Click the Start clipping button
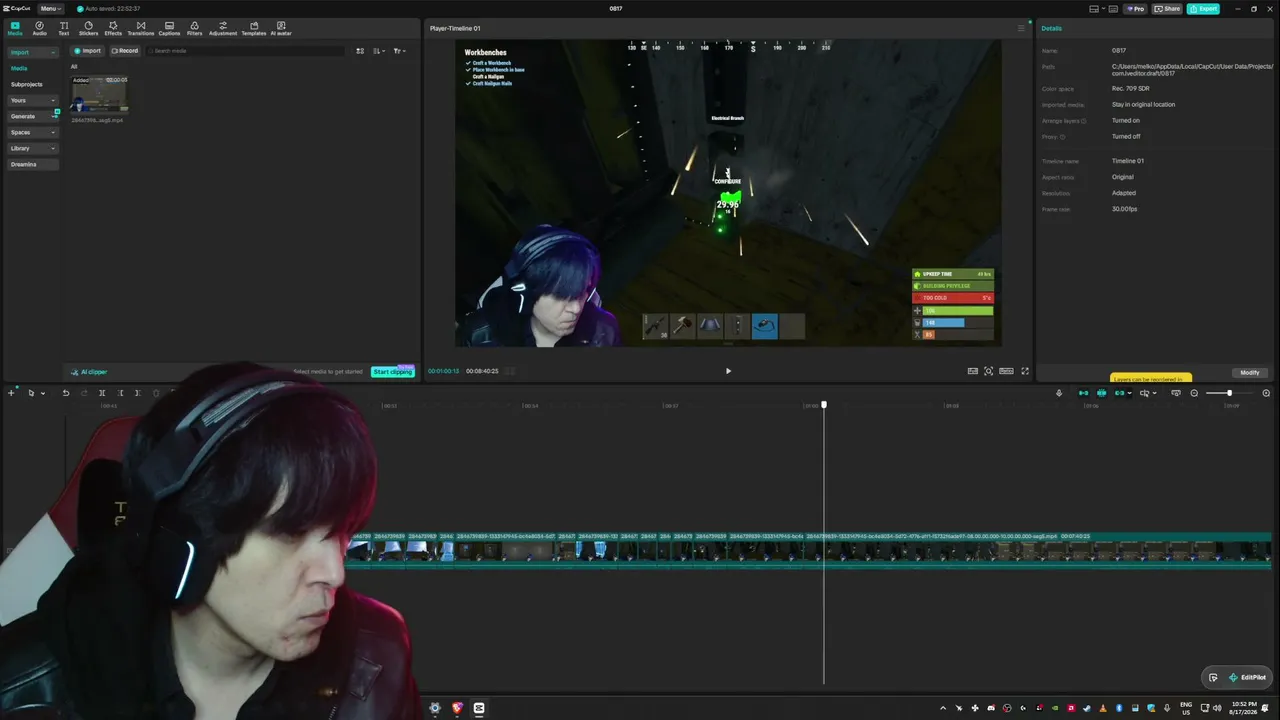1280x720 pixels. tap(392, 372)
